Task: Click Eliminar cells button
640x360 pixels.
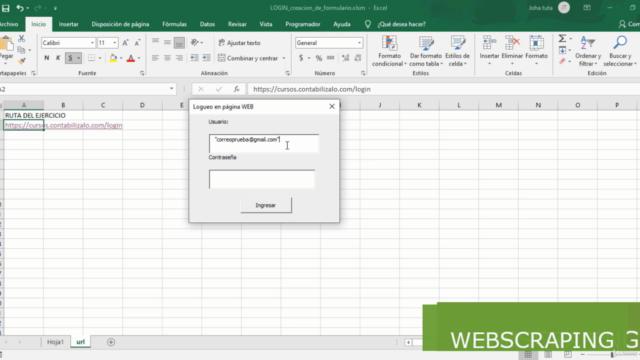Action: point(512,51)
